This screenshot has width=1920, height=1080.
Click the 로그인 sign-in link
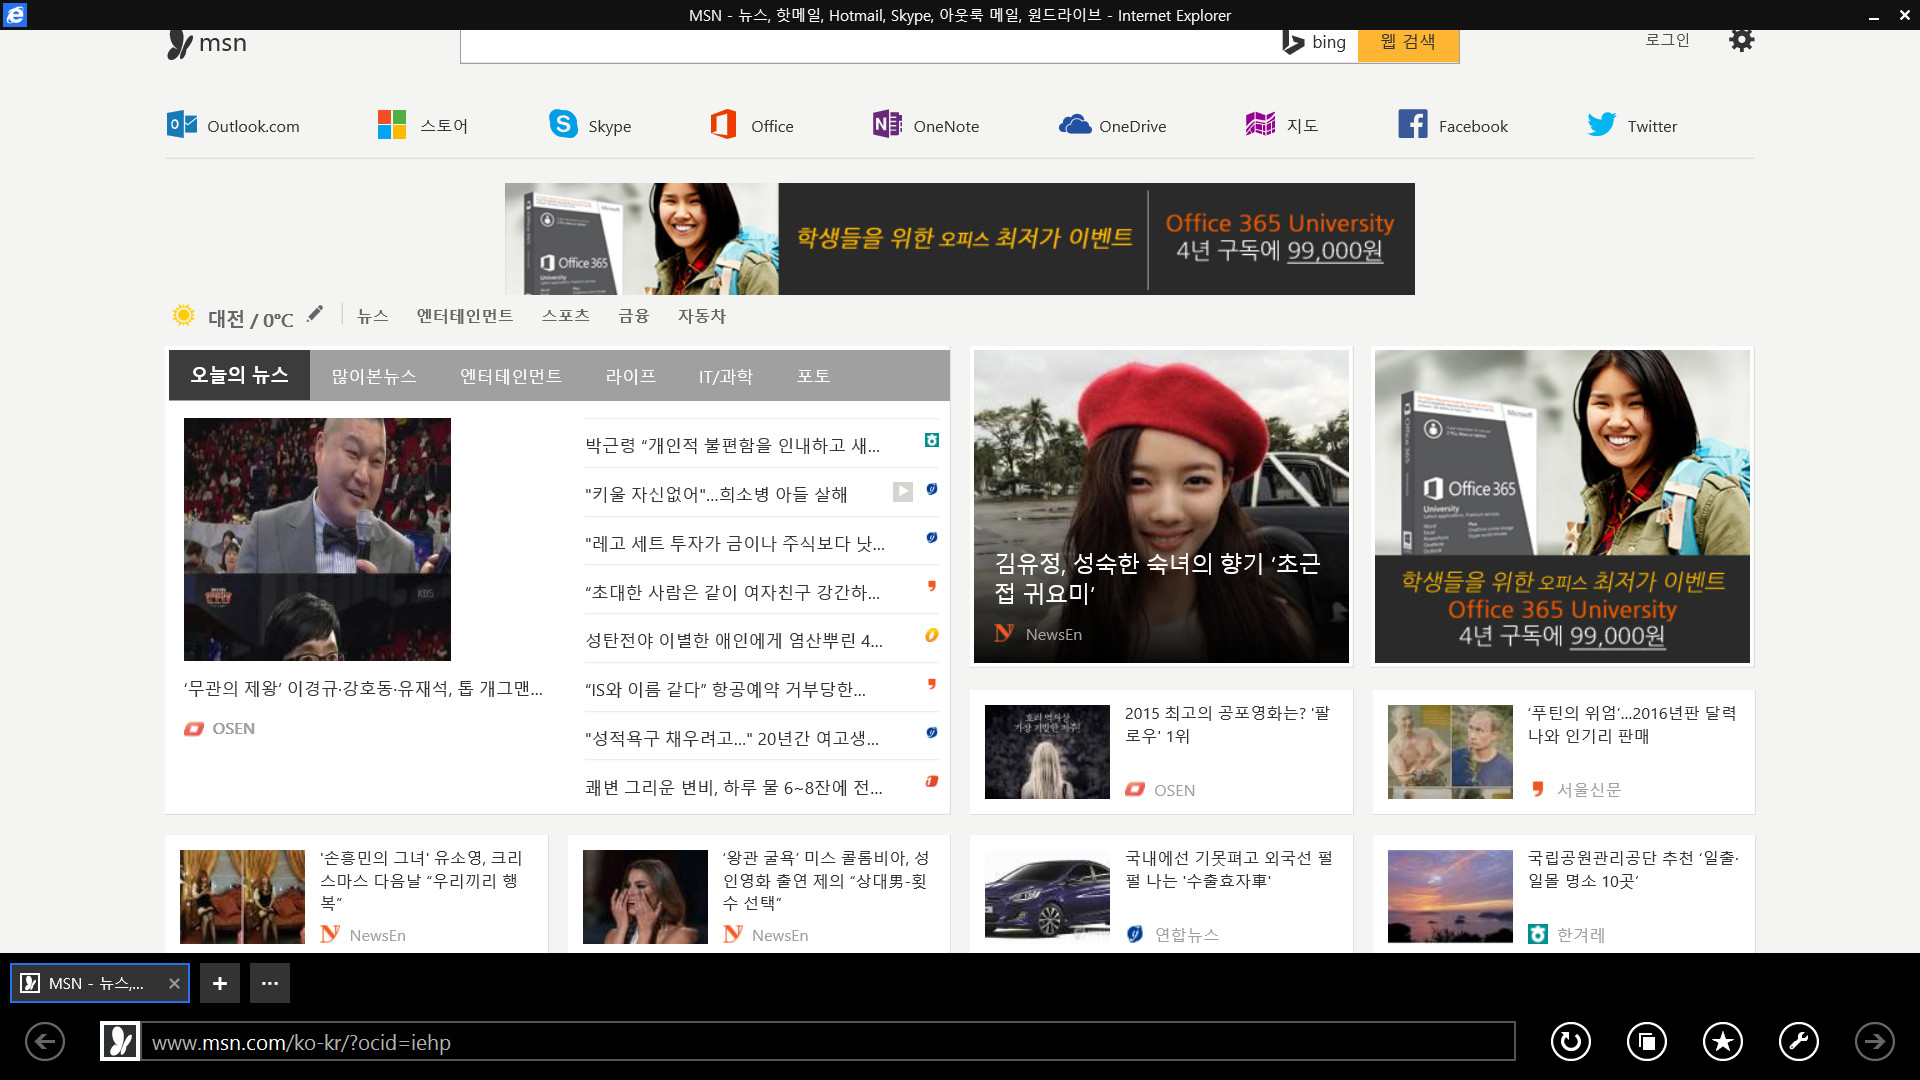coord(1667,40)
